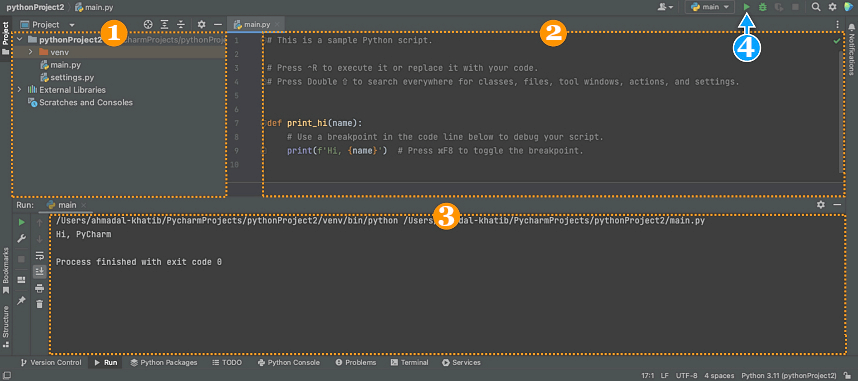
Task: Open Version Control tool window
Action: click(51, 362)
